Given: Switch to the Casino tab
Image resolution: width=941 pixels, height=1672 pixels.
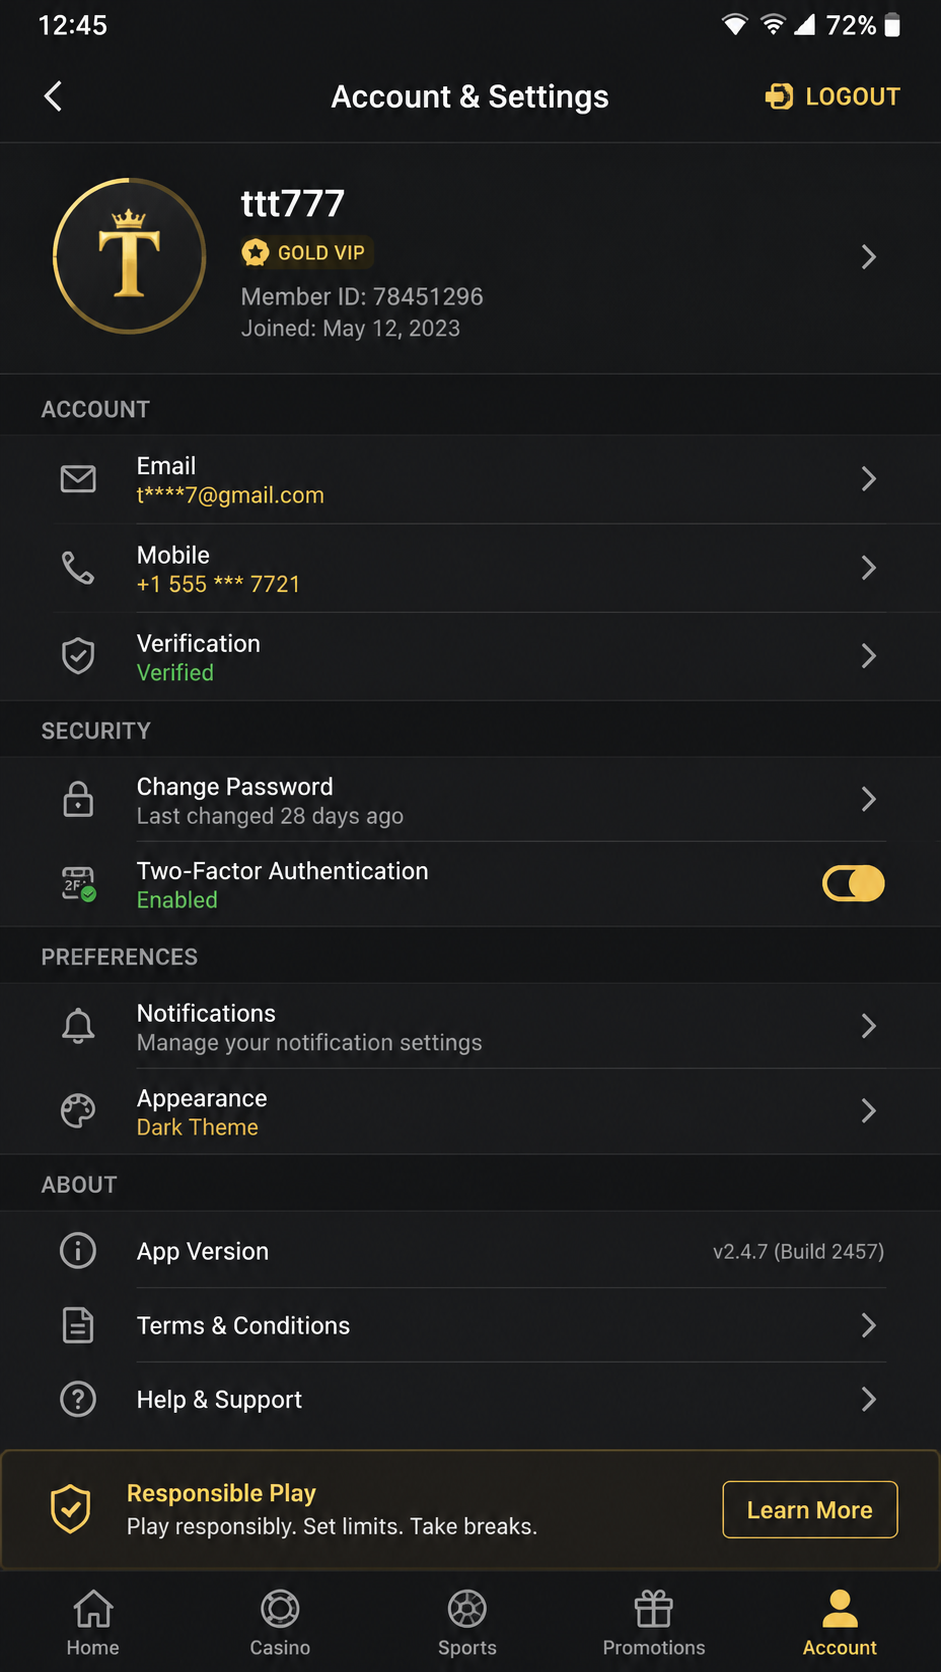Looking at the screenshot, I should (280, 1623).
